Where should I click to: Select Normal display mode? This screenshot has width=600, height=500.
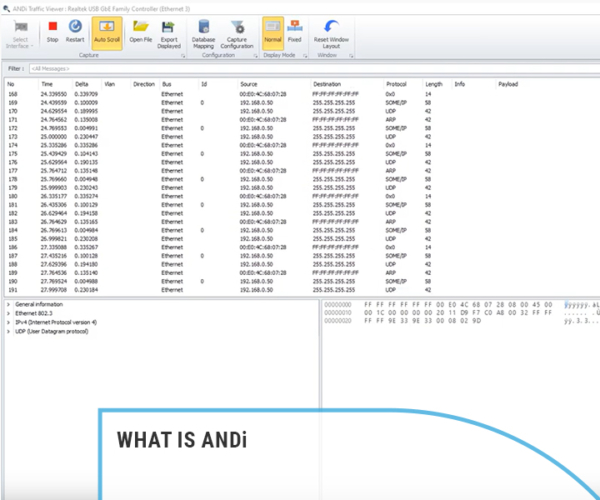[273, 34]
